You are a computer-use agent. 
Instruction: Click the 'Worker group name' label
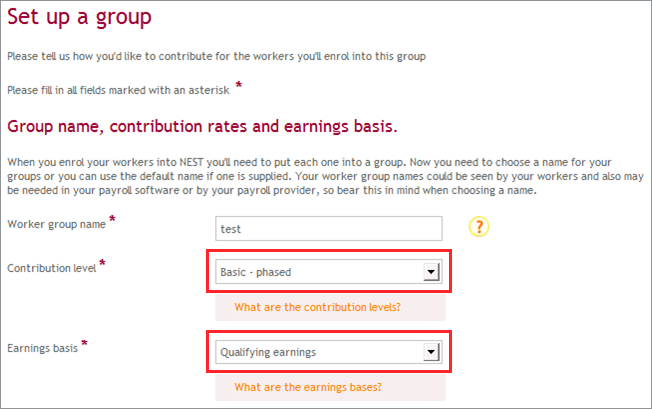tap(57, 224)
